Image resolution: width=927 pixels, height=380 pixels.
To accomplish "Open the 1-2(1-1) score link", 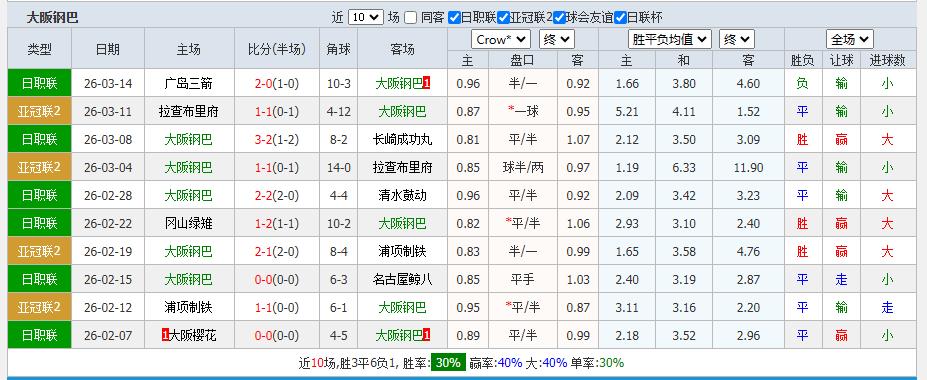I will pos(277,223).
